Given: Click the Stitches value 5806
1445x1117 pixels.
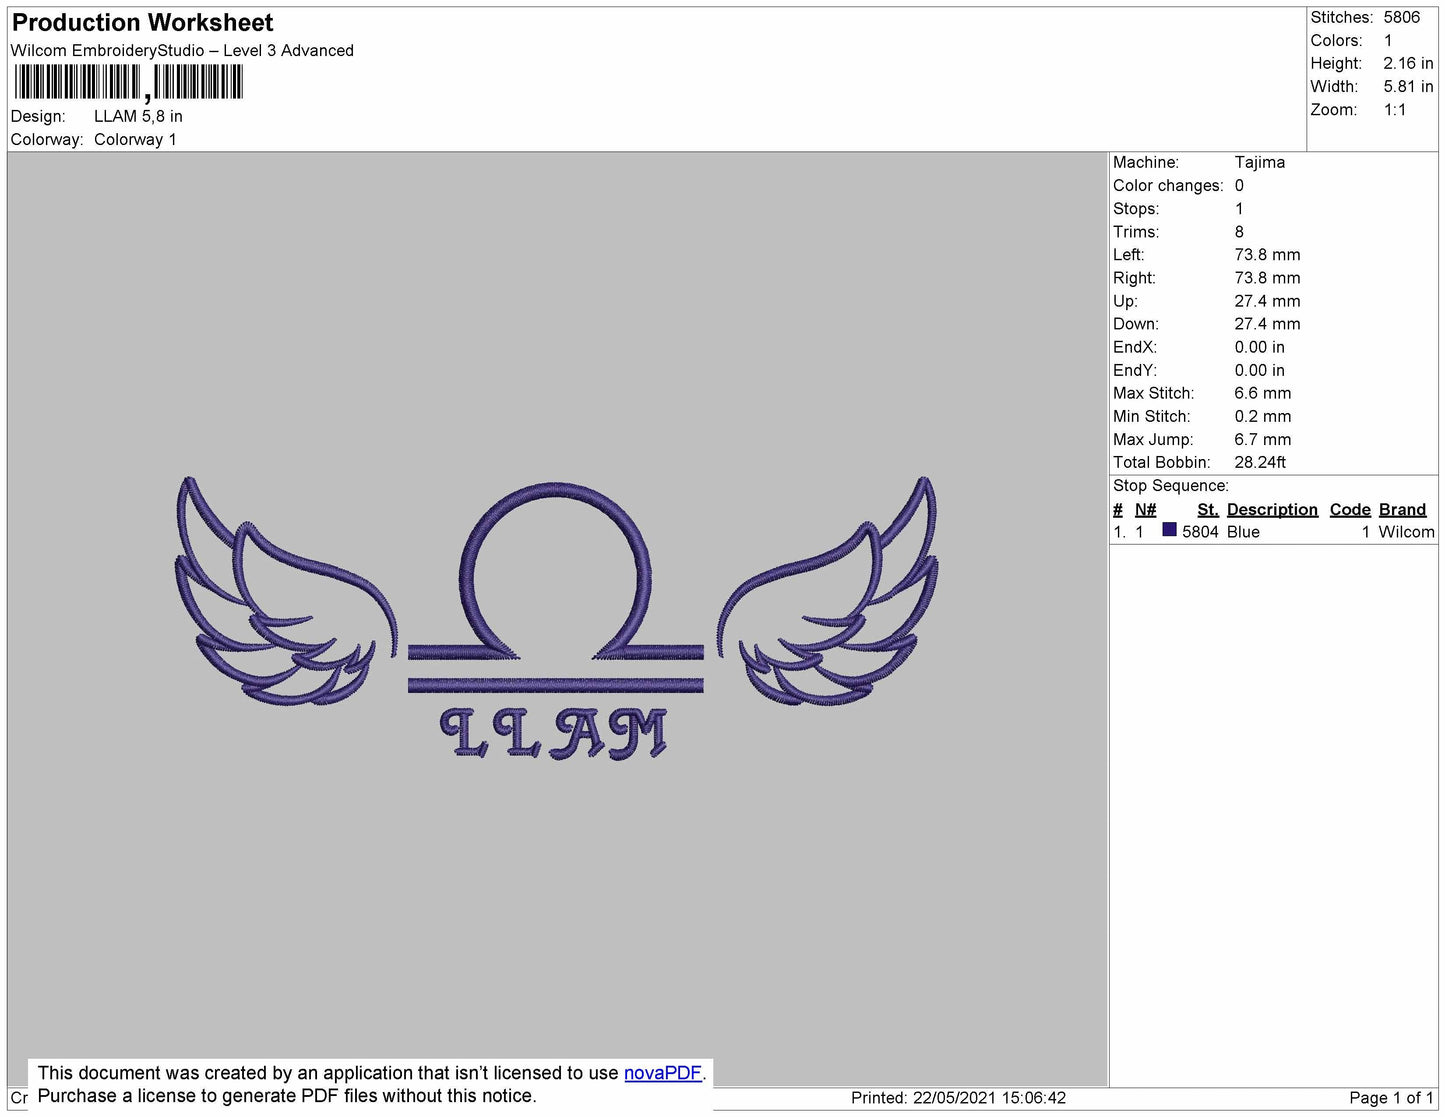Looking at the screenshot, I should point(1401,17).
